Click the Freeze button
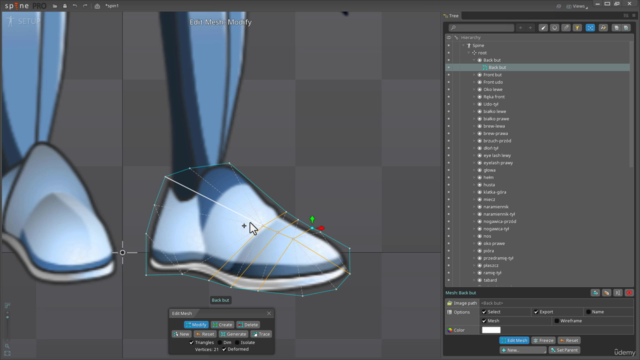Image resolution: width=640 pixels, height=360 pixels. [543, 340]
